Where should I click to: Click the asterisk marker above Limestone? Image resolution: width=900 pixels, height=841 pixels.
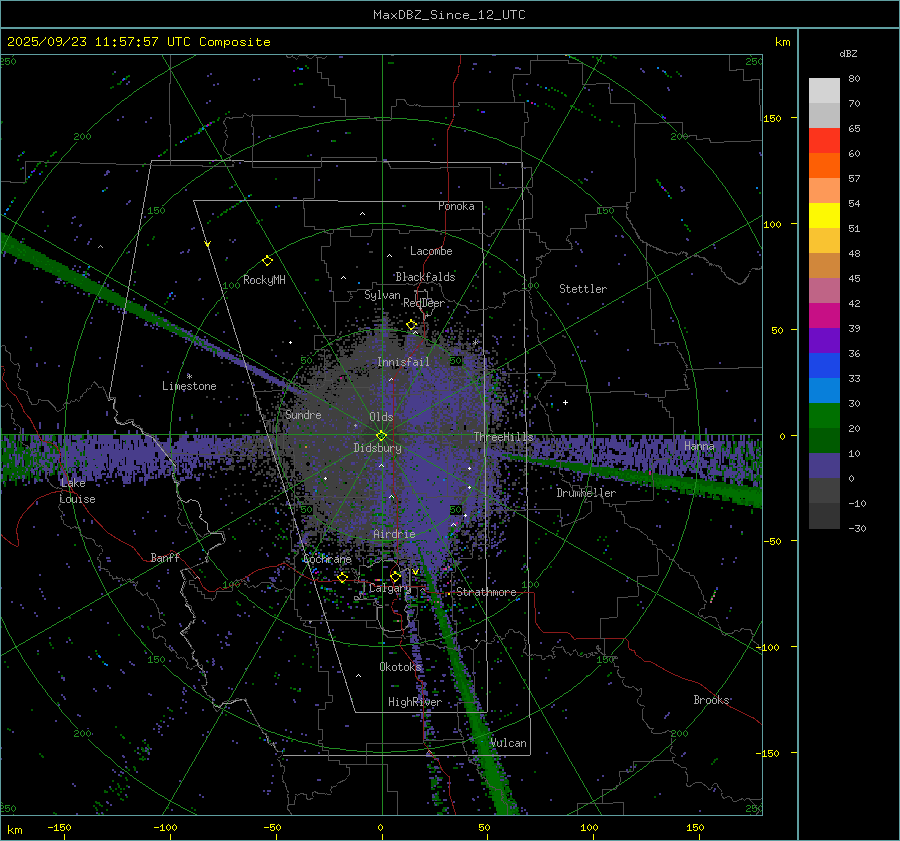point(189,376)
